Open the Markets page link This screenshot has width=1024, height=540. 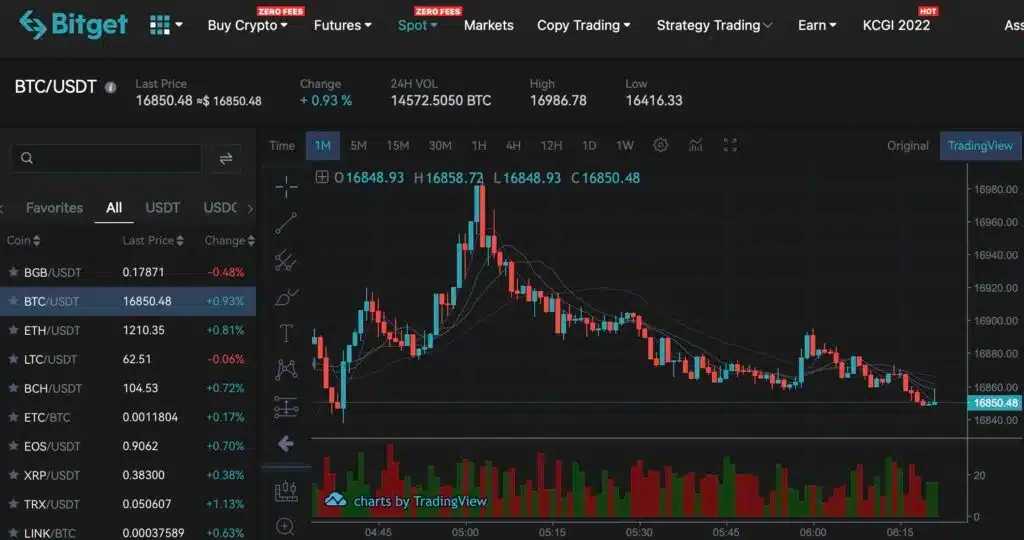(x=488, y=25)
